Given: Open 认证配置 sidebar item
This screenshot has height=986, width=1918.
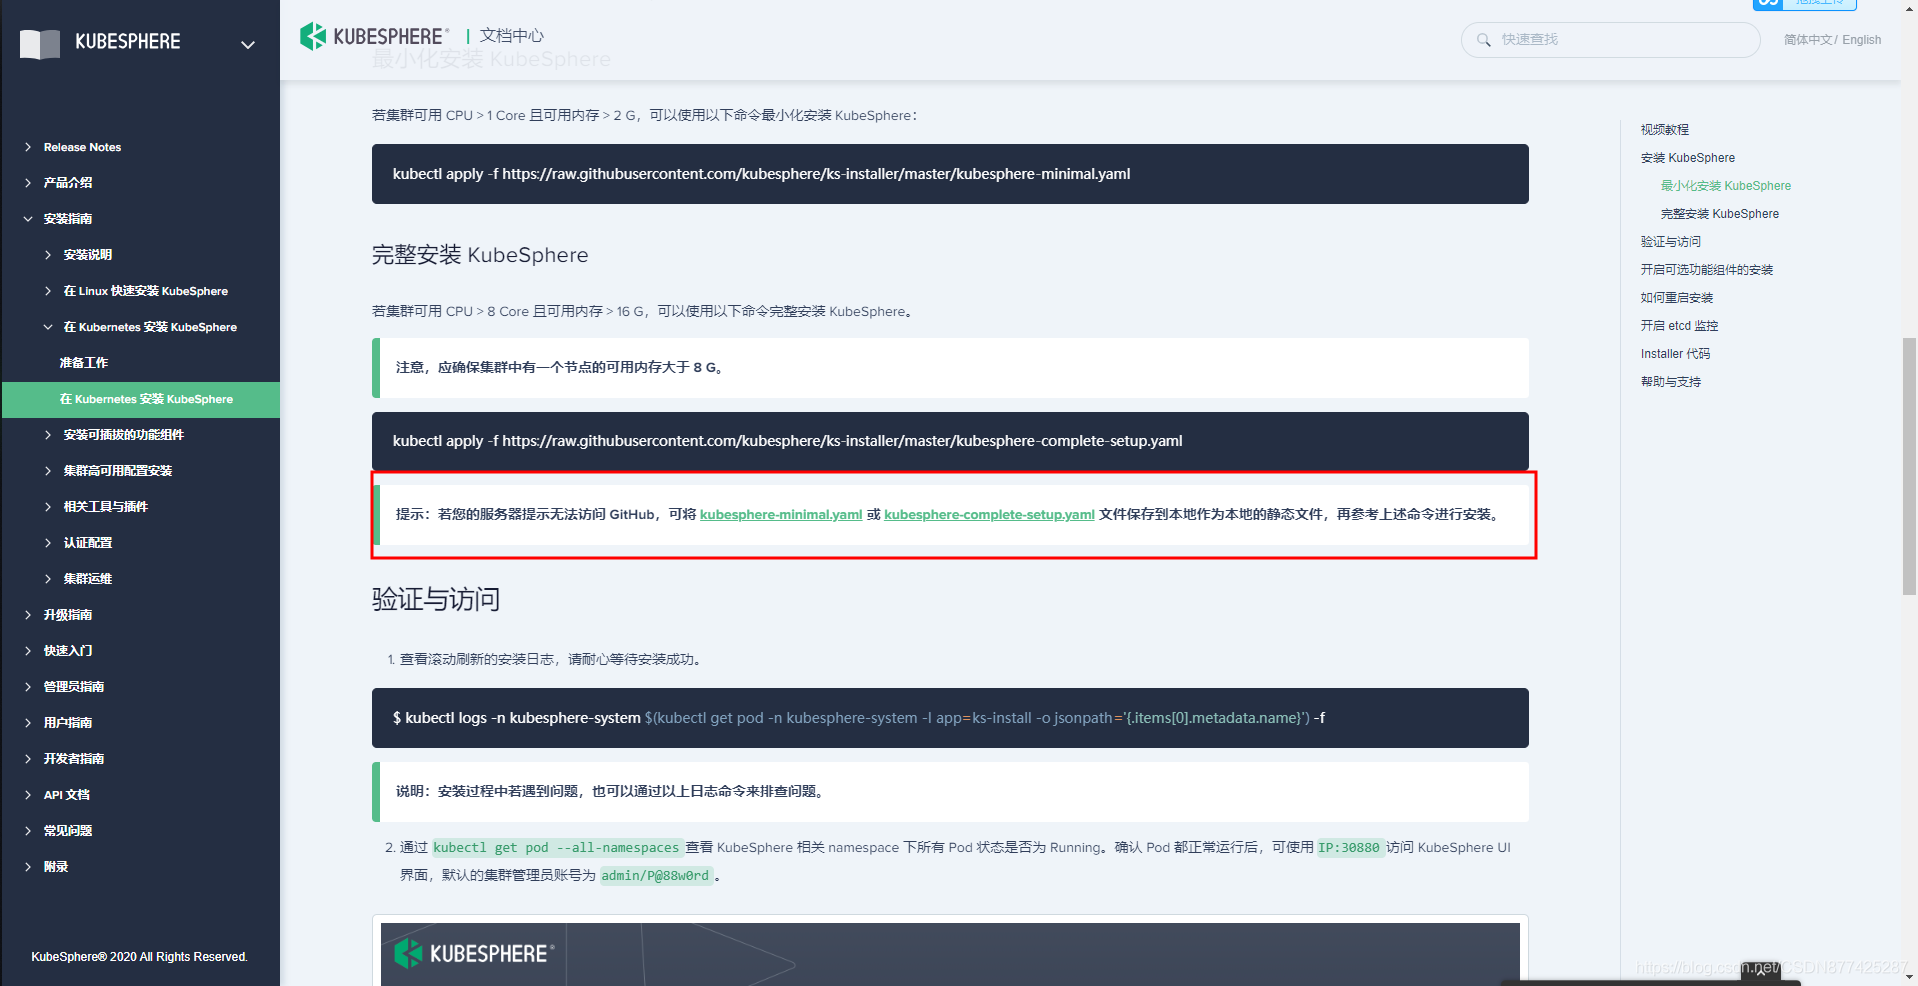Looking at the screenshot, I should [x=88, y=543].
